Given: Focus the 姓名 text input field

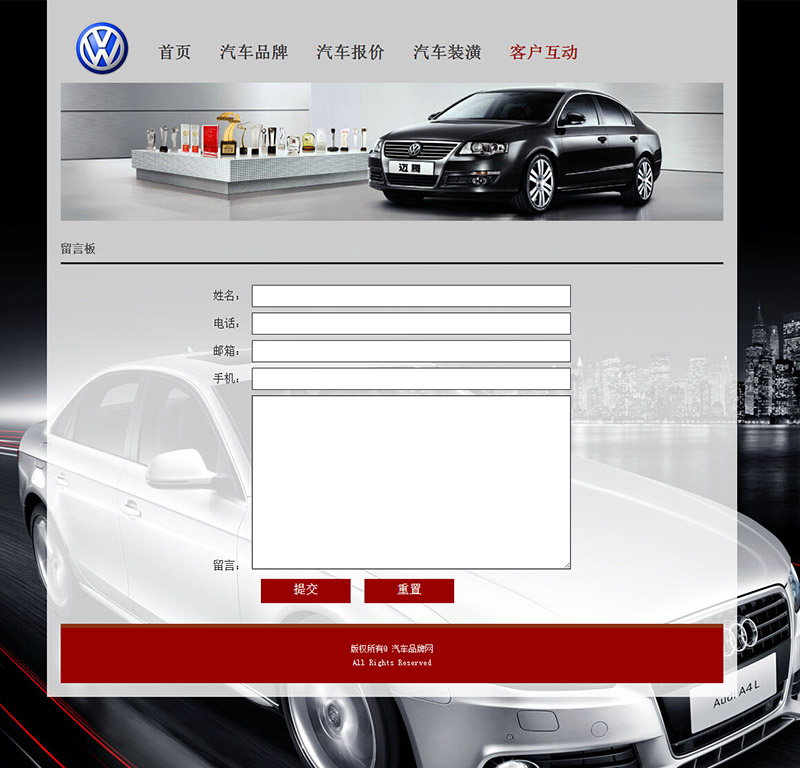Looking at the screenshot, I should pyautogui.click(x=411, y=296).
